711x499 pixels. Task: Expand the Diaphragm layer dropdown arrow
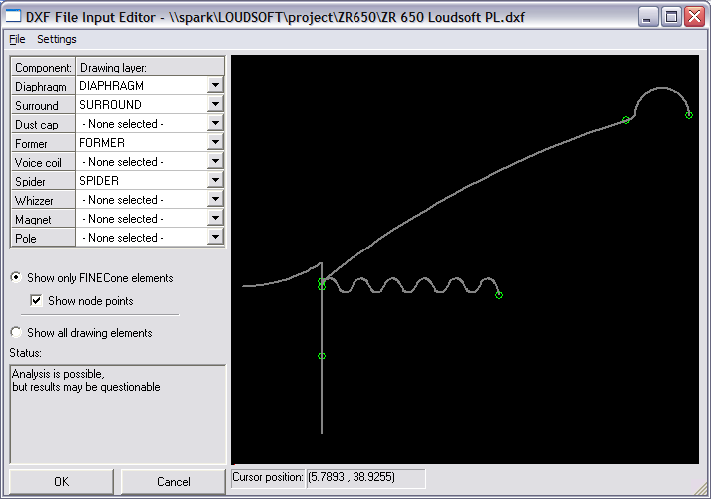click(x=215, y=85)
